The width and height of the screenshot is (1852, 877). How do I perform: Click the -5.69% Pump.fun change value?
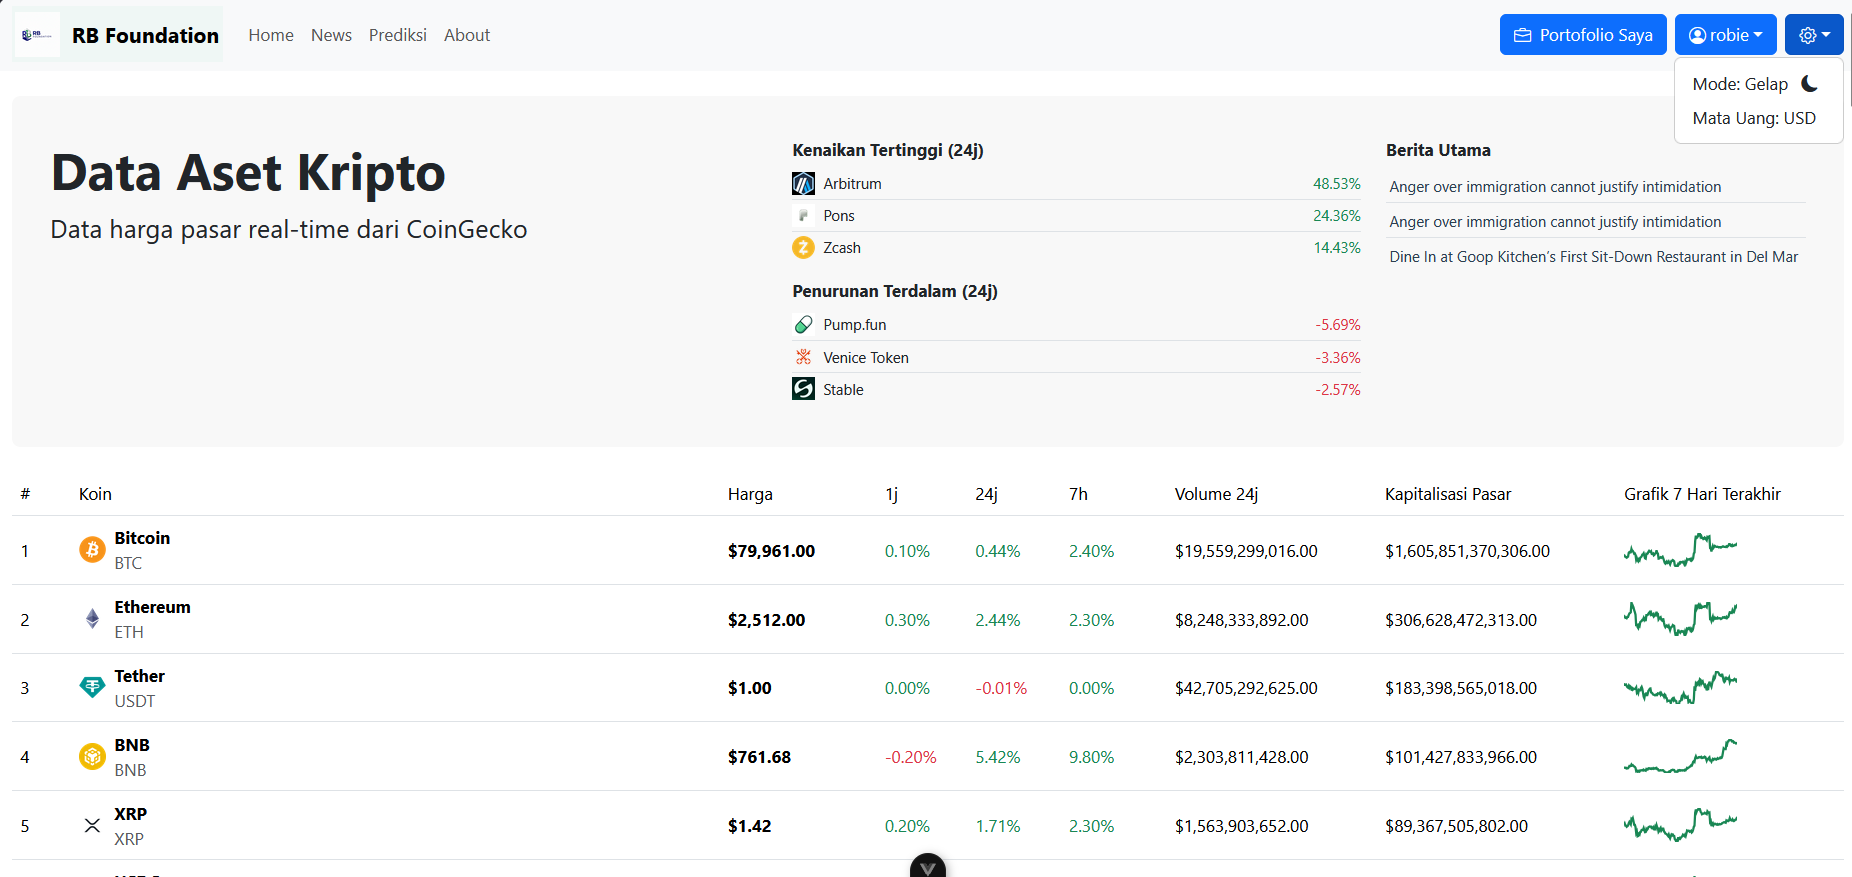pos(1338,325)
